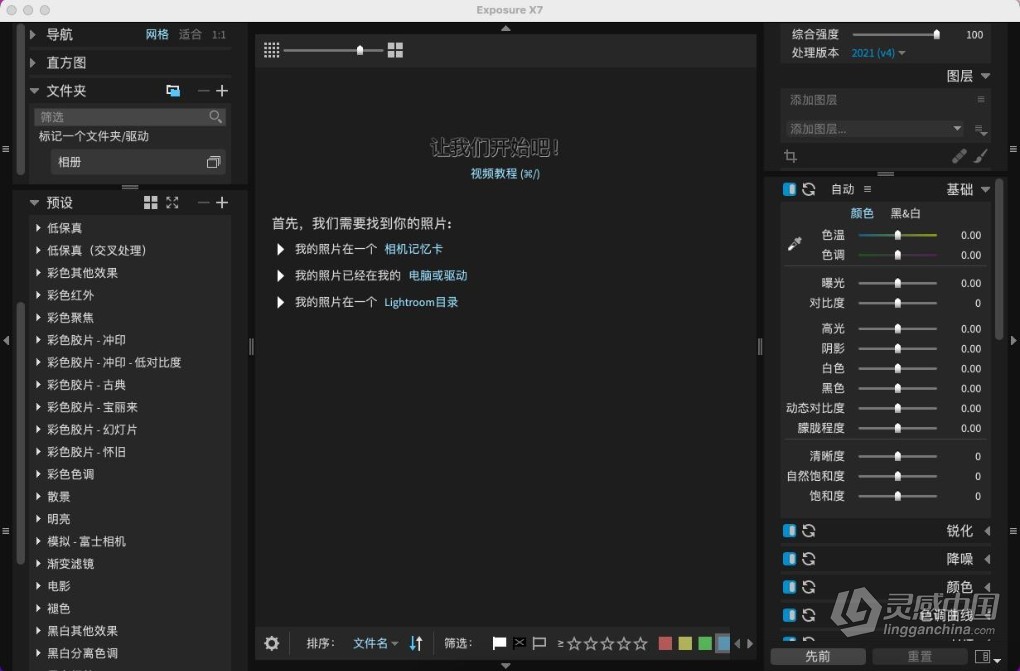Reverse the sort direction arrows

[x=416, y=643]
